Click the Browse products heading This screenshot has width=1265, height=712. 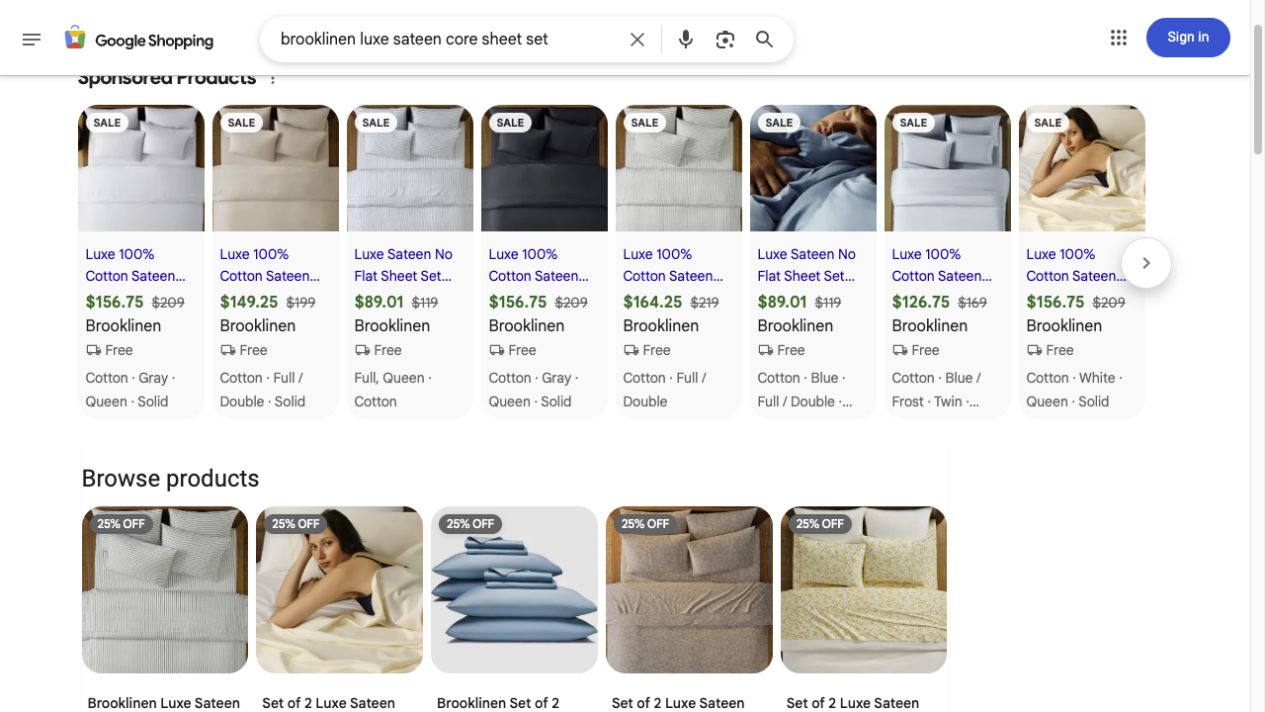click(170, 478)
